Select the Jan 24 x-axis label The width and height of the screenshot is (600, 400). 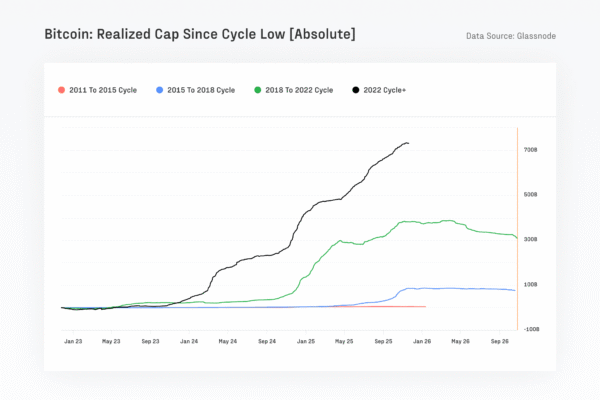click(x=188, y=341)
